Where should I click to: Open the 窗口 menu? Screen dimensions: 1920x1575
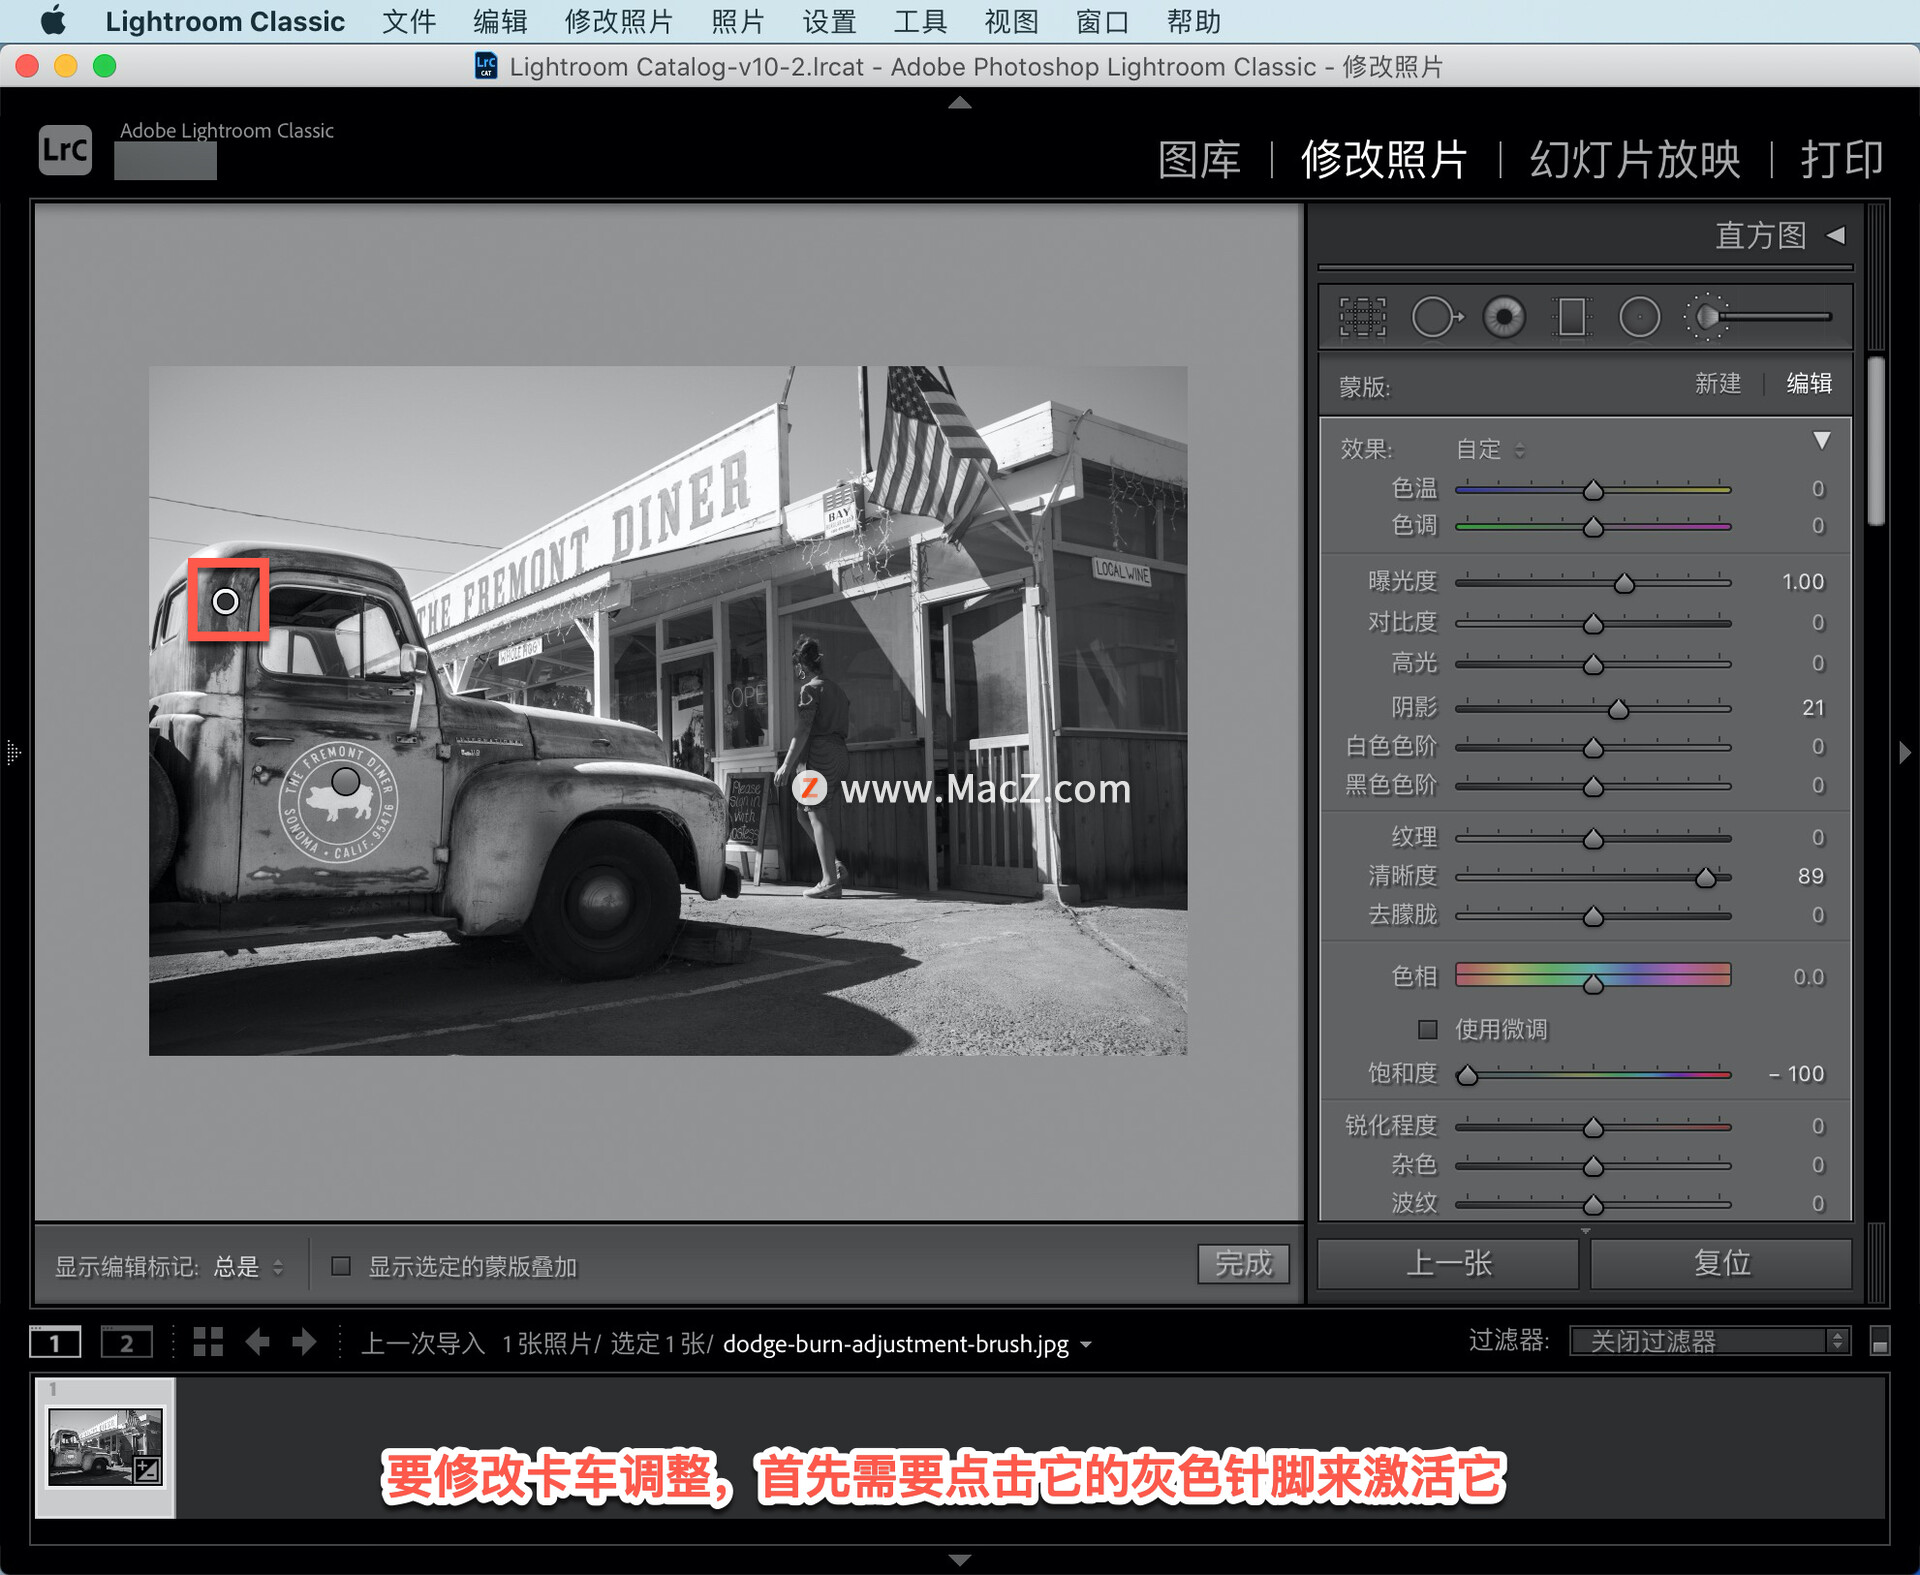click(1102, 21)
